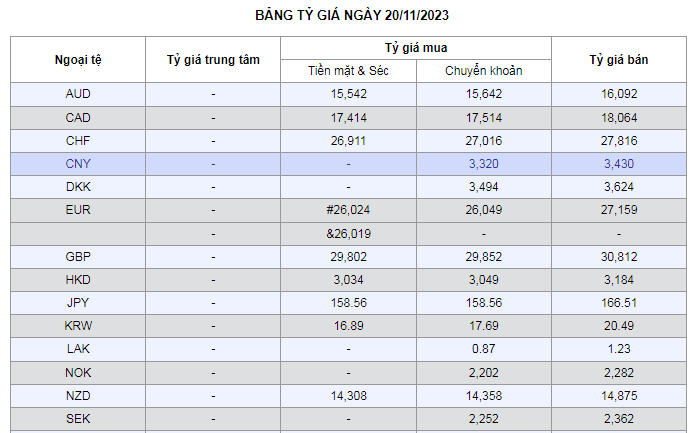Click the table title dated 20/11/2023
The height and width of the screenshot is (433, 699).
tap(349, 17)
